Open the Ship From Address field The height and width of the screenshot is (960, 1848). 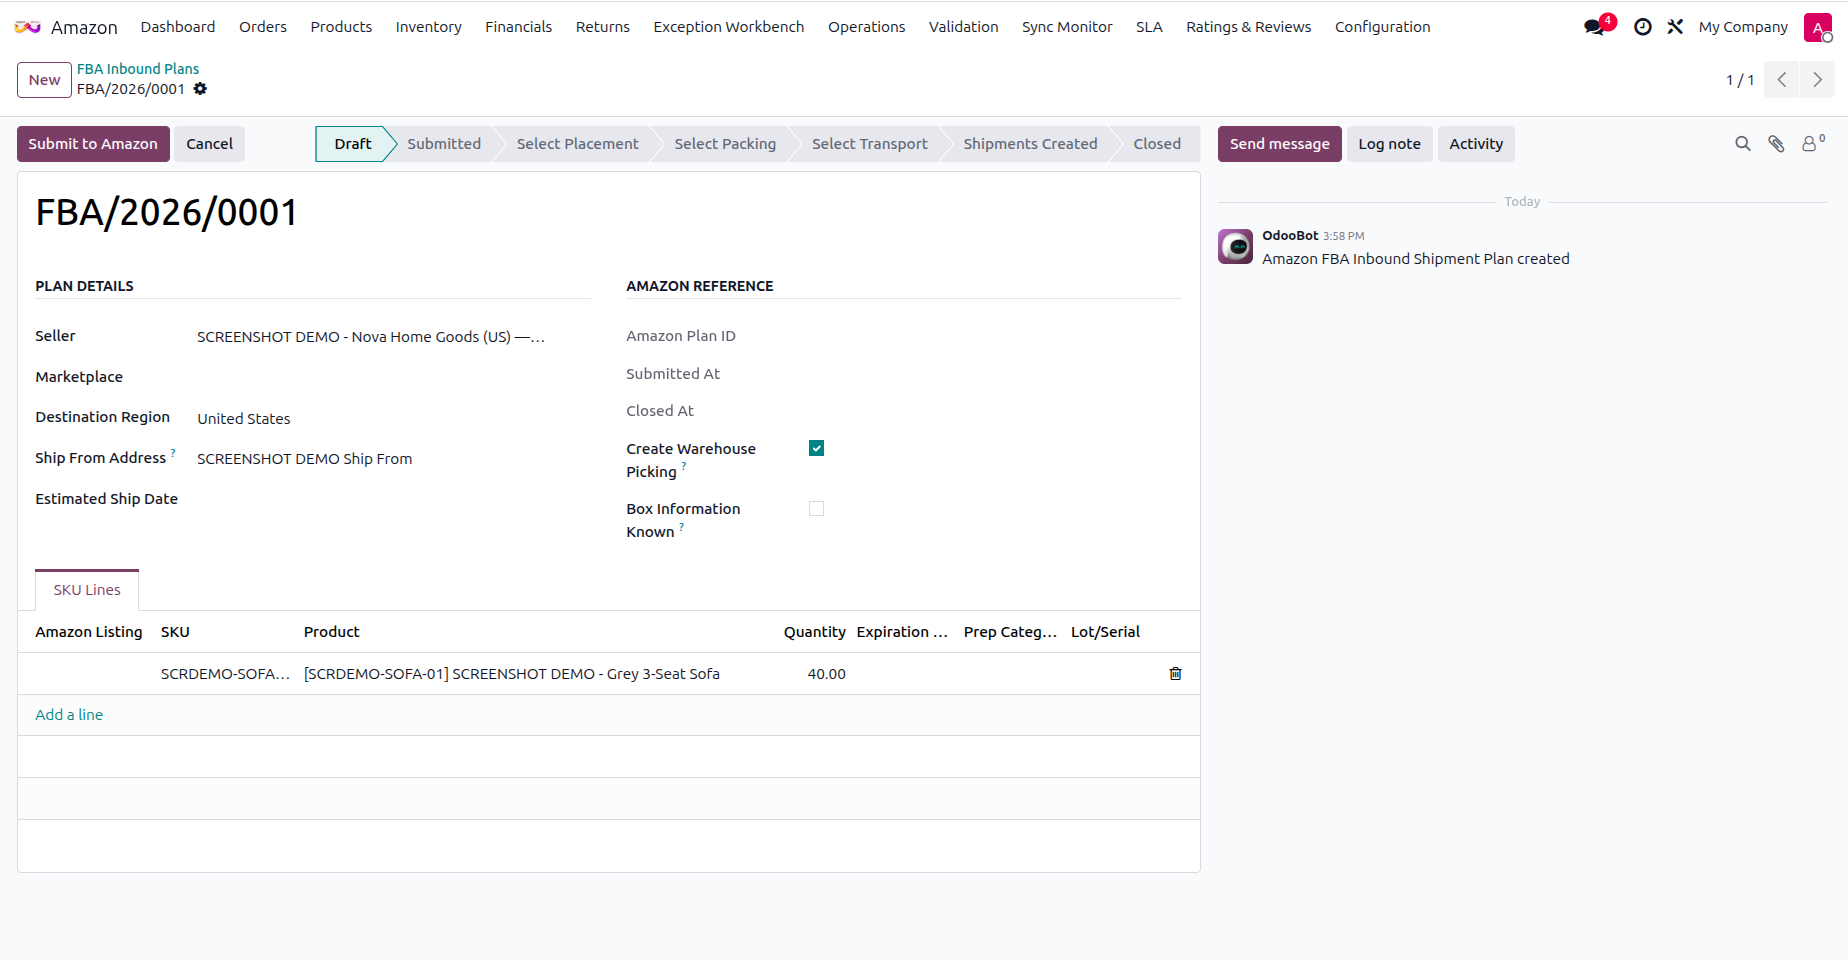coord(392,459)
